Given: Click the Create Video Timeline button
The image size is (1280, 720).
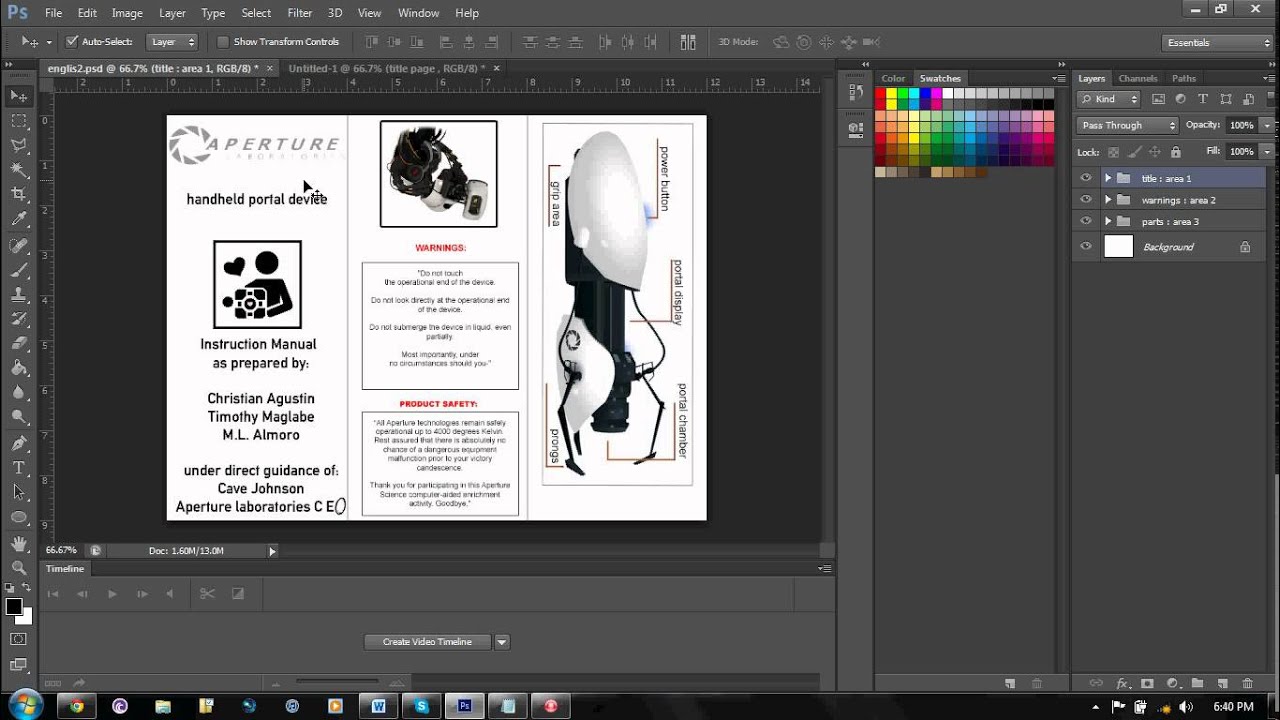Looking at the screenshot, I should pyautogui.click(x=427, y=642).
